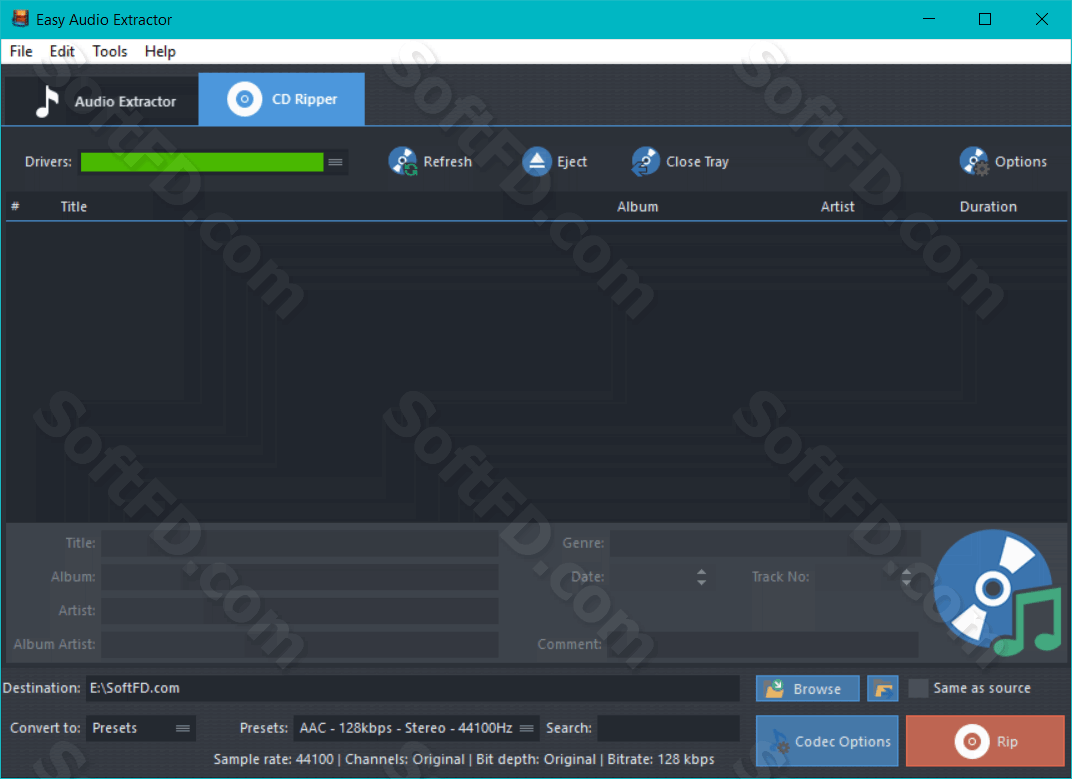Viewport: 1072px width, 779px height.
Task: Click the Close Tray disc icon
Action: 645,161
